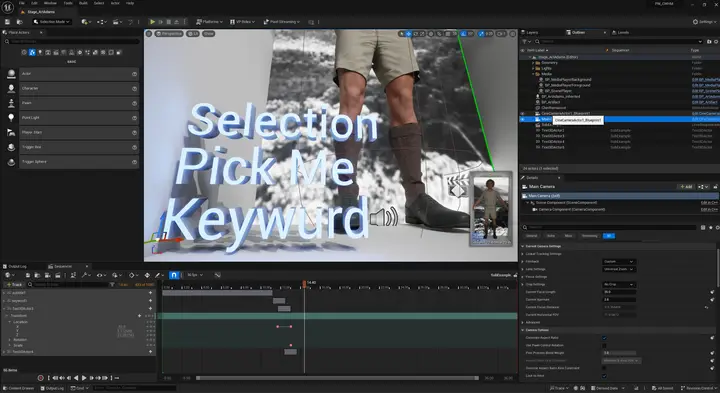This screenshot has width=720, height=393.
Task: Click the Sequencer record button
Action: [x=40, y=378]
